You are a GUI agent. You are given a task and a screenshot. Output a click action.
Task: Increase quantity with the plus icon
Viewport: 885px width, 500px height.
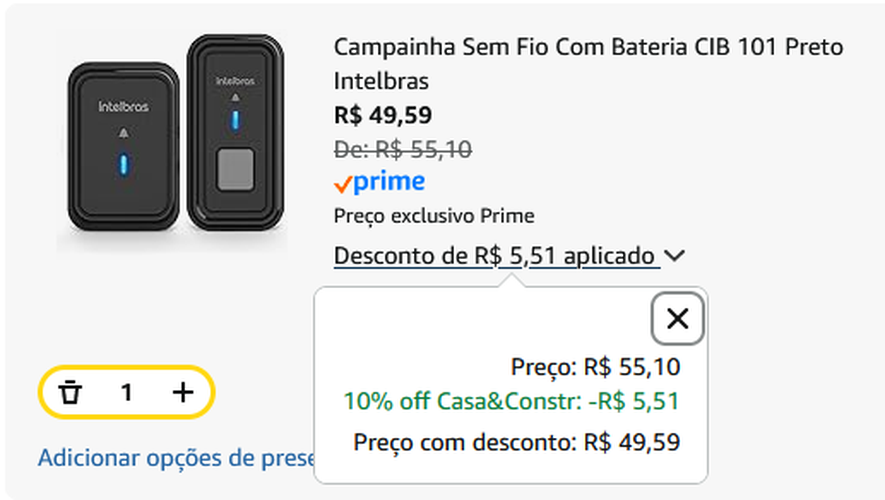coord(182,392)
